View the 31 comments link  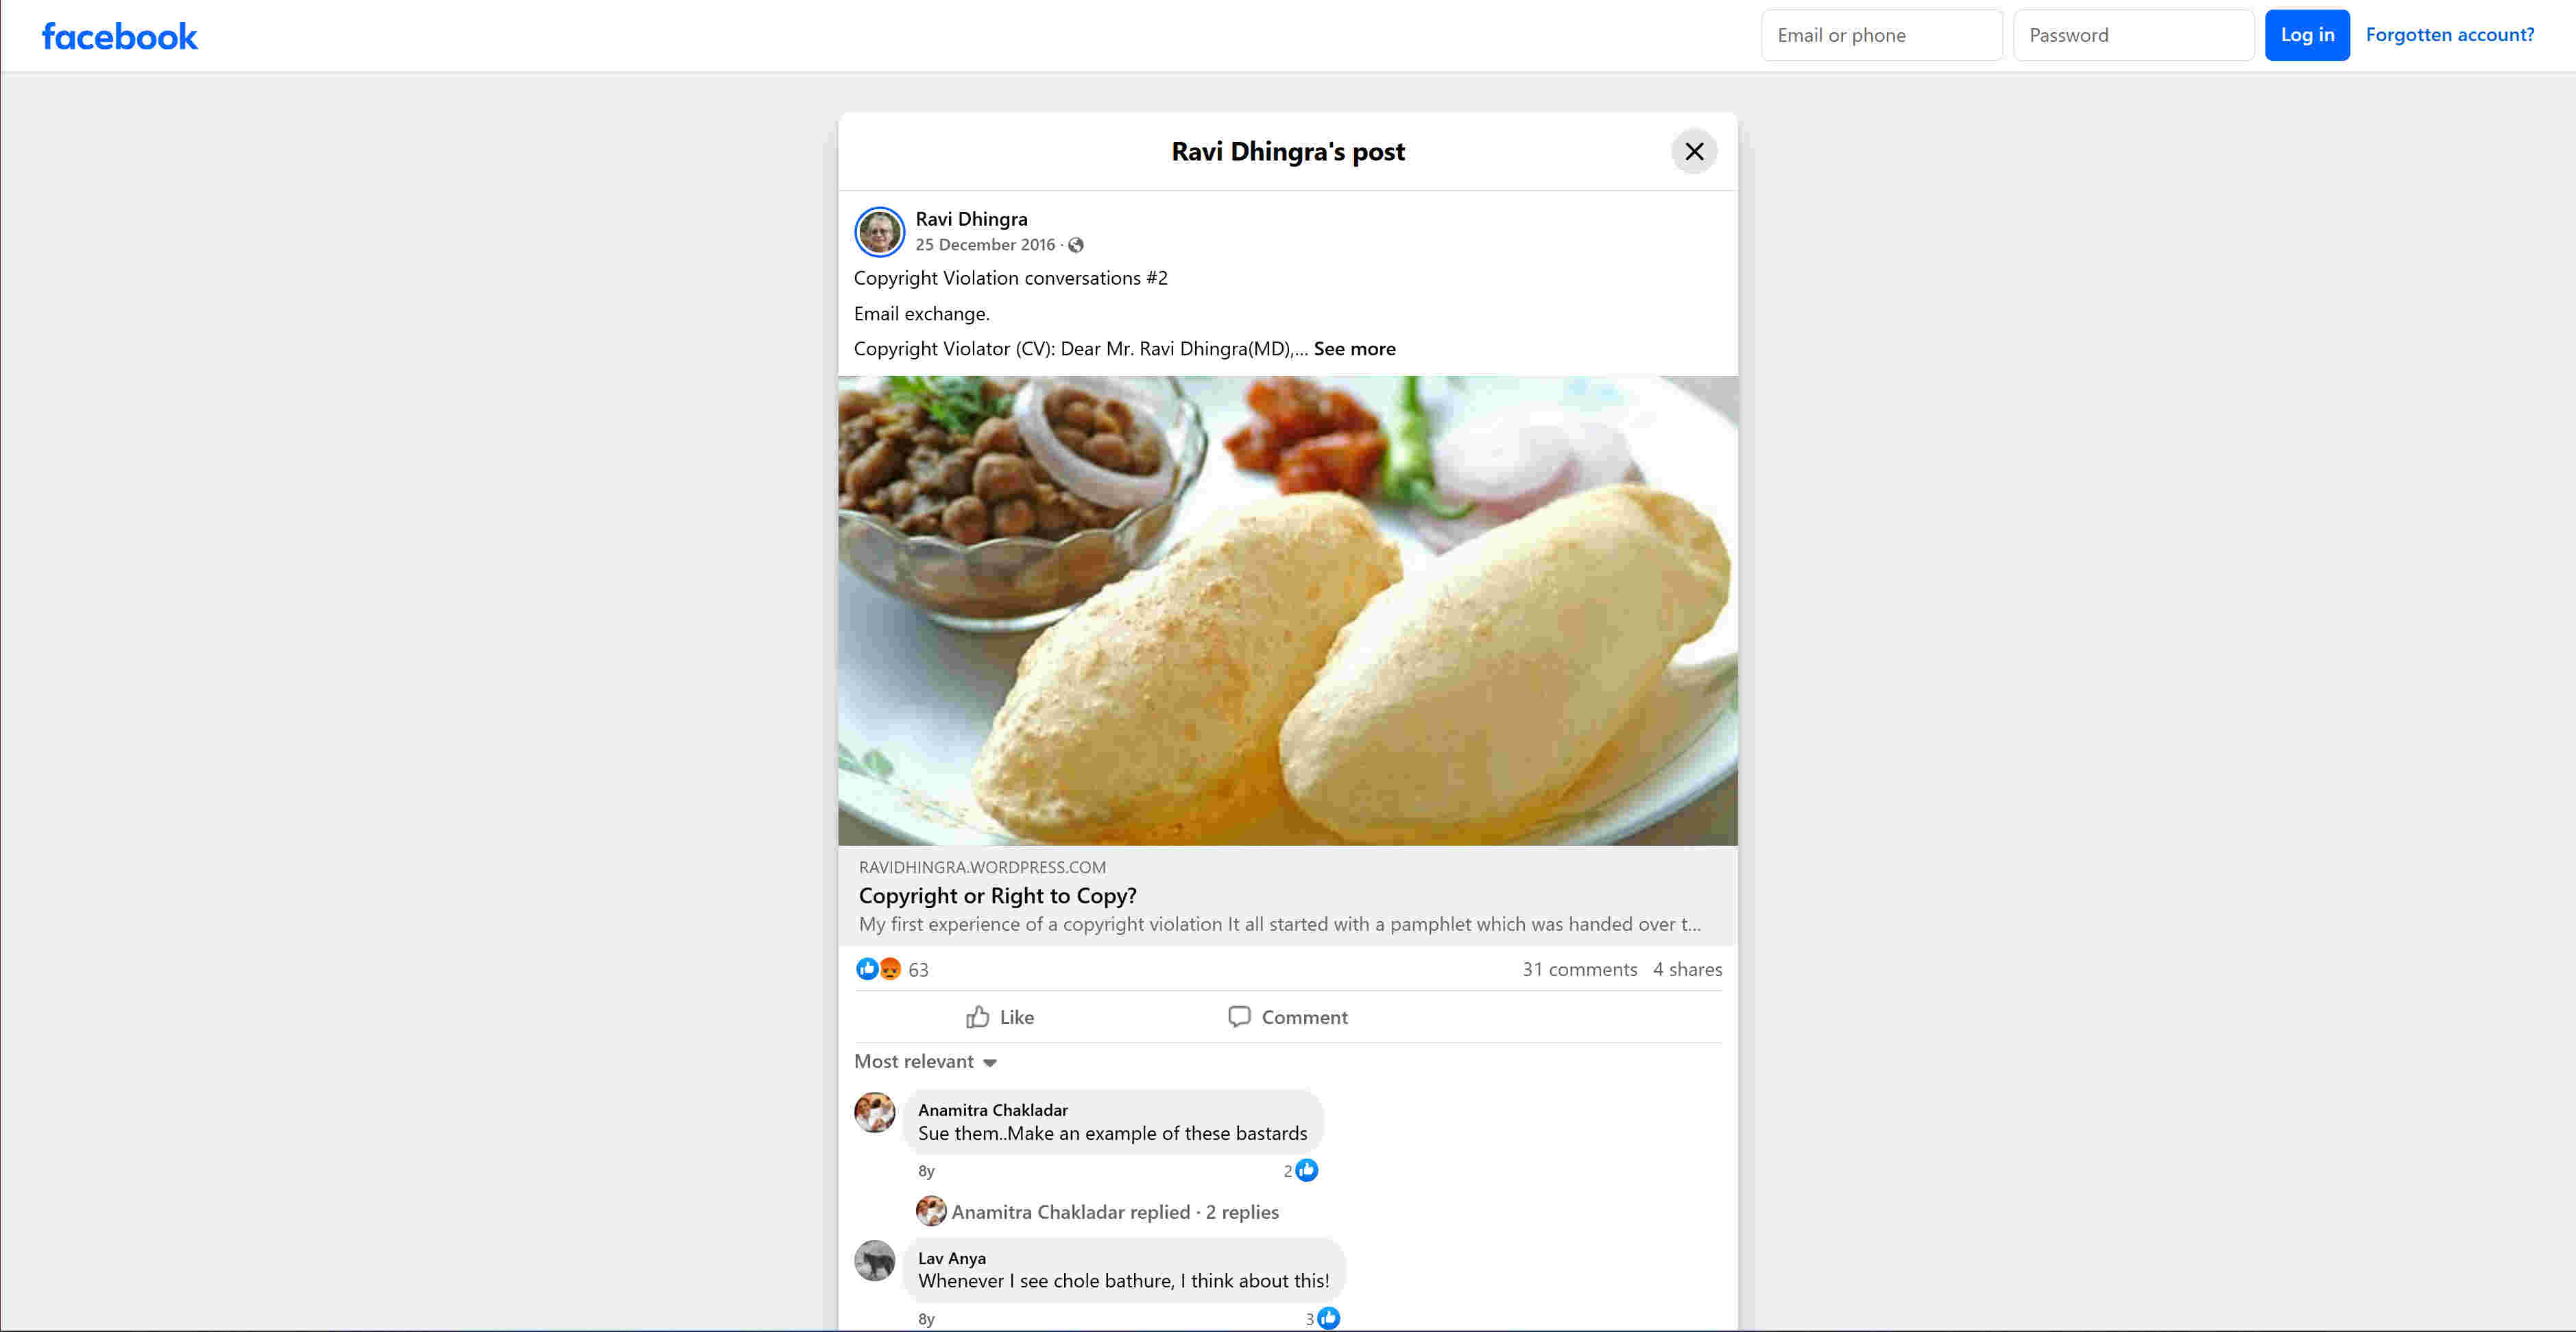1579,969
